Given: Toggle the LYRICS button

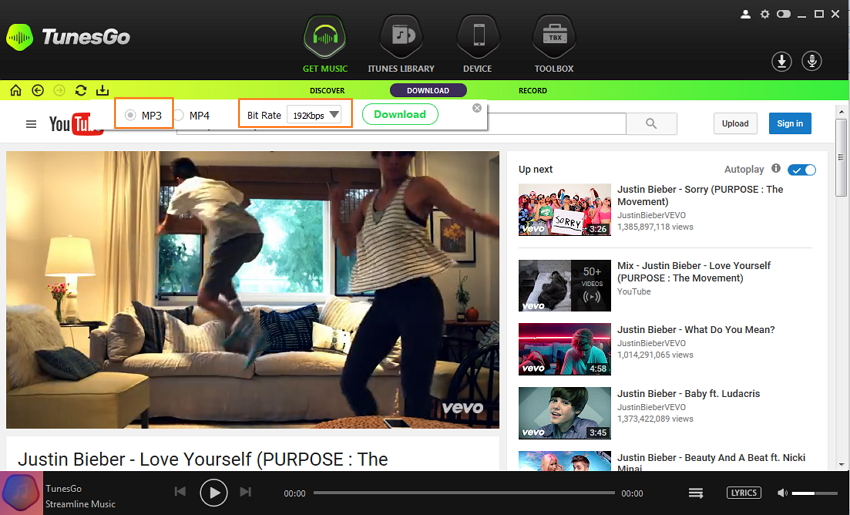Looking at the screenshot, I should (x=744, y=493).
